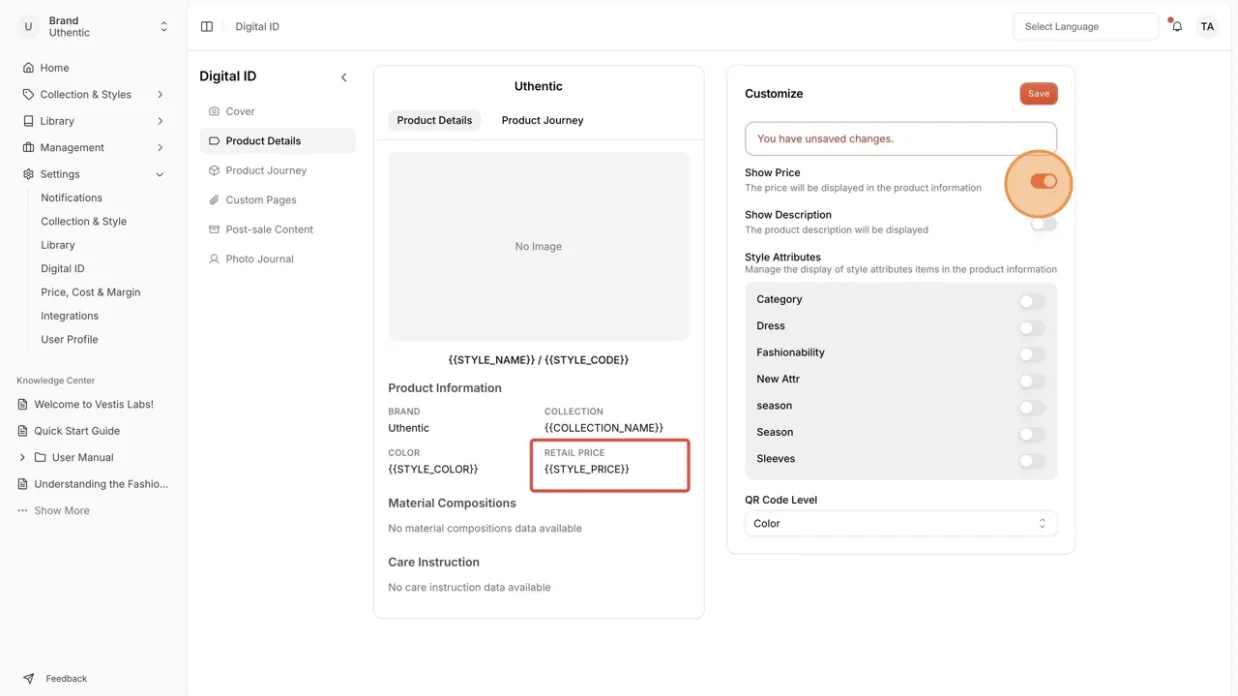The image size is (1238, 696).
Task: Click the Post-sale Content icon
Action: pos(214,229)
